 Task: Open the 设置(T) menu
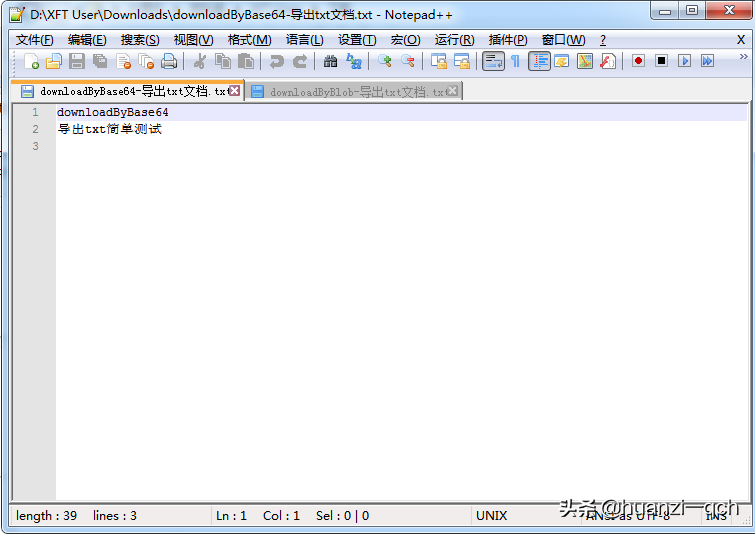(357, 40)
